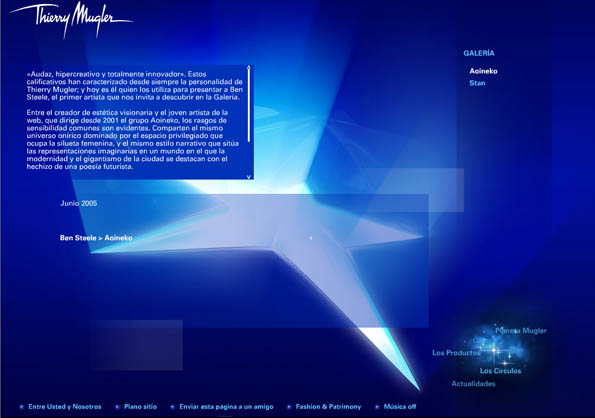
Task: Click Enviar esta página a un amigo
Action: (x=226, y=407)
